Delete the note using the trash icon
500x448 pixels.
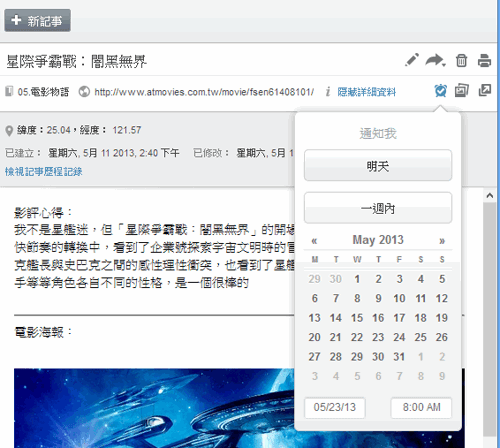pos(461,61)
